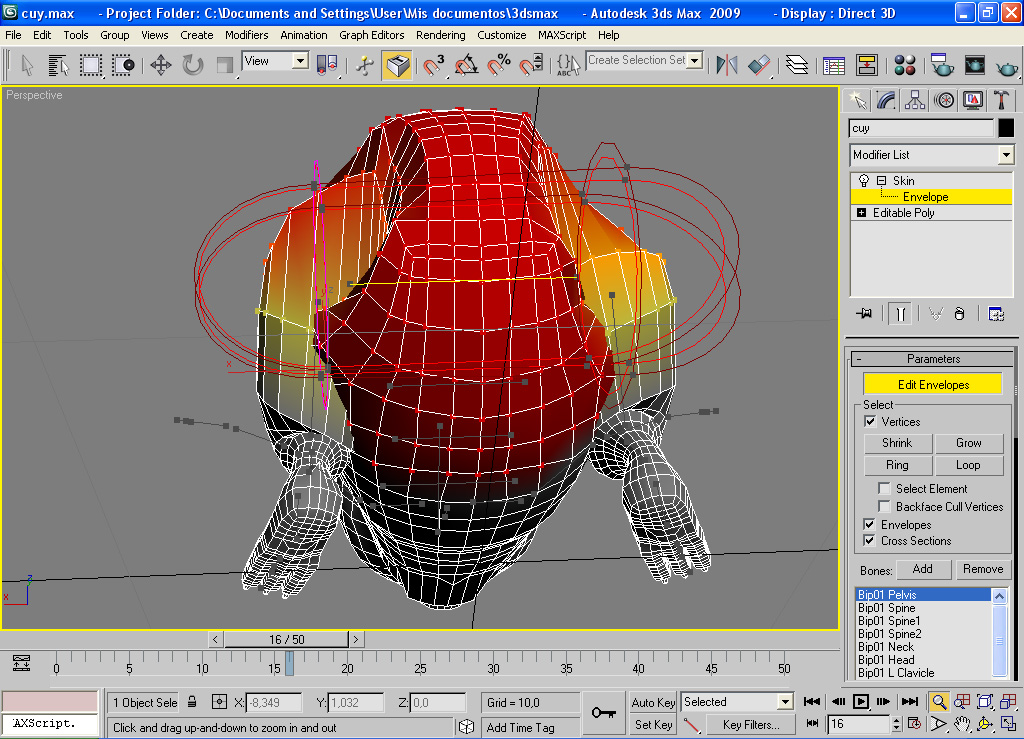
Task: Open the View reference coordinate dropdown
Action: tap(300, 61)
